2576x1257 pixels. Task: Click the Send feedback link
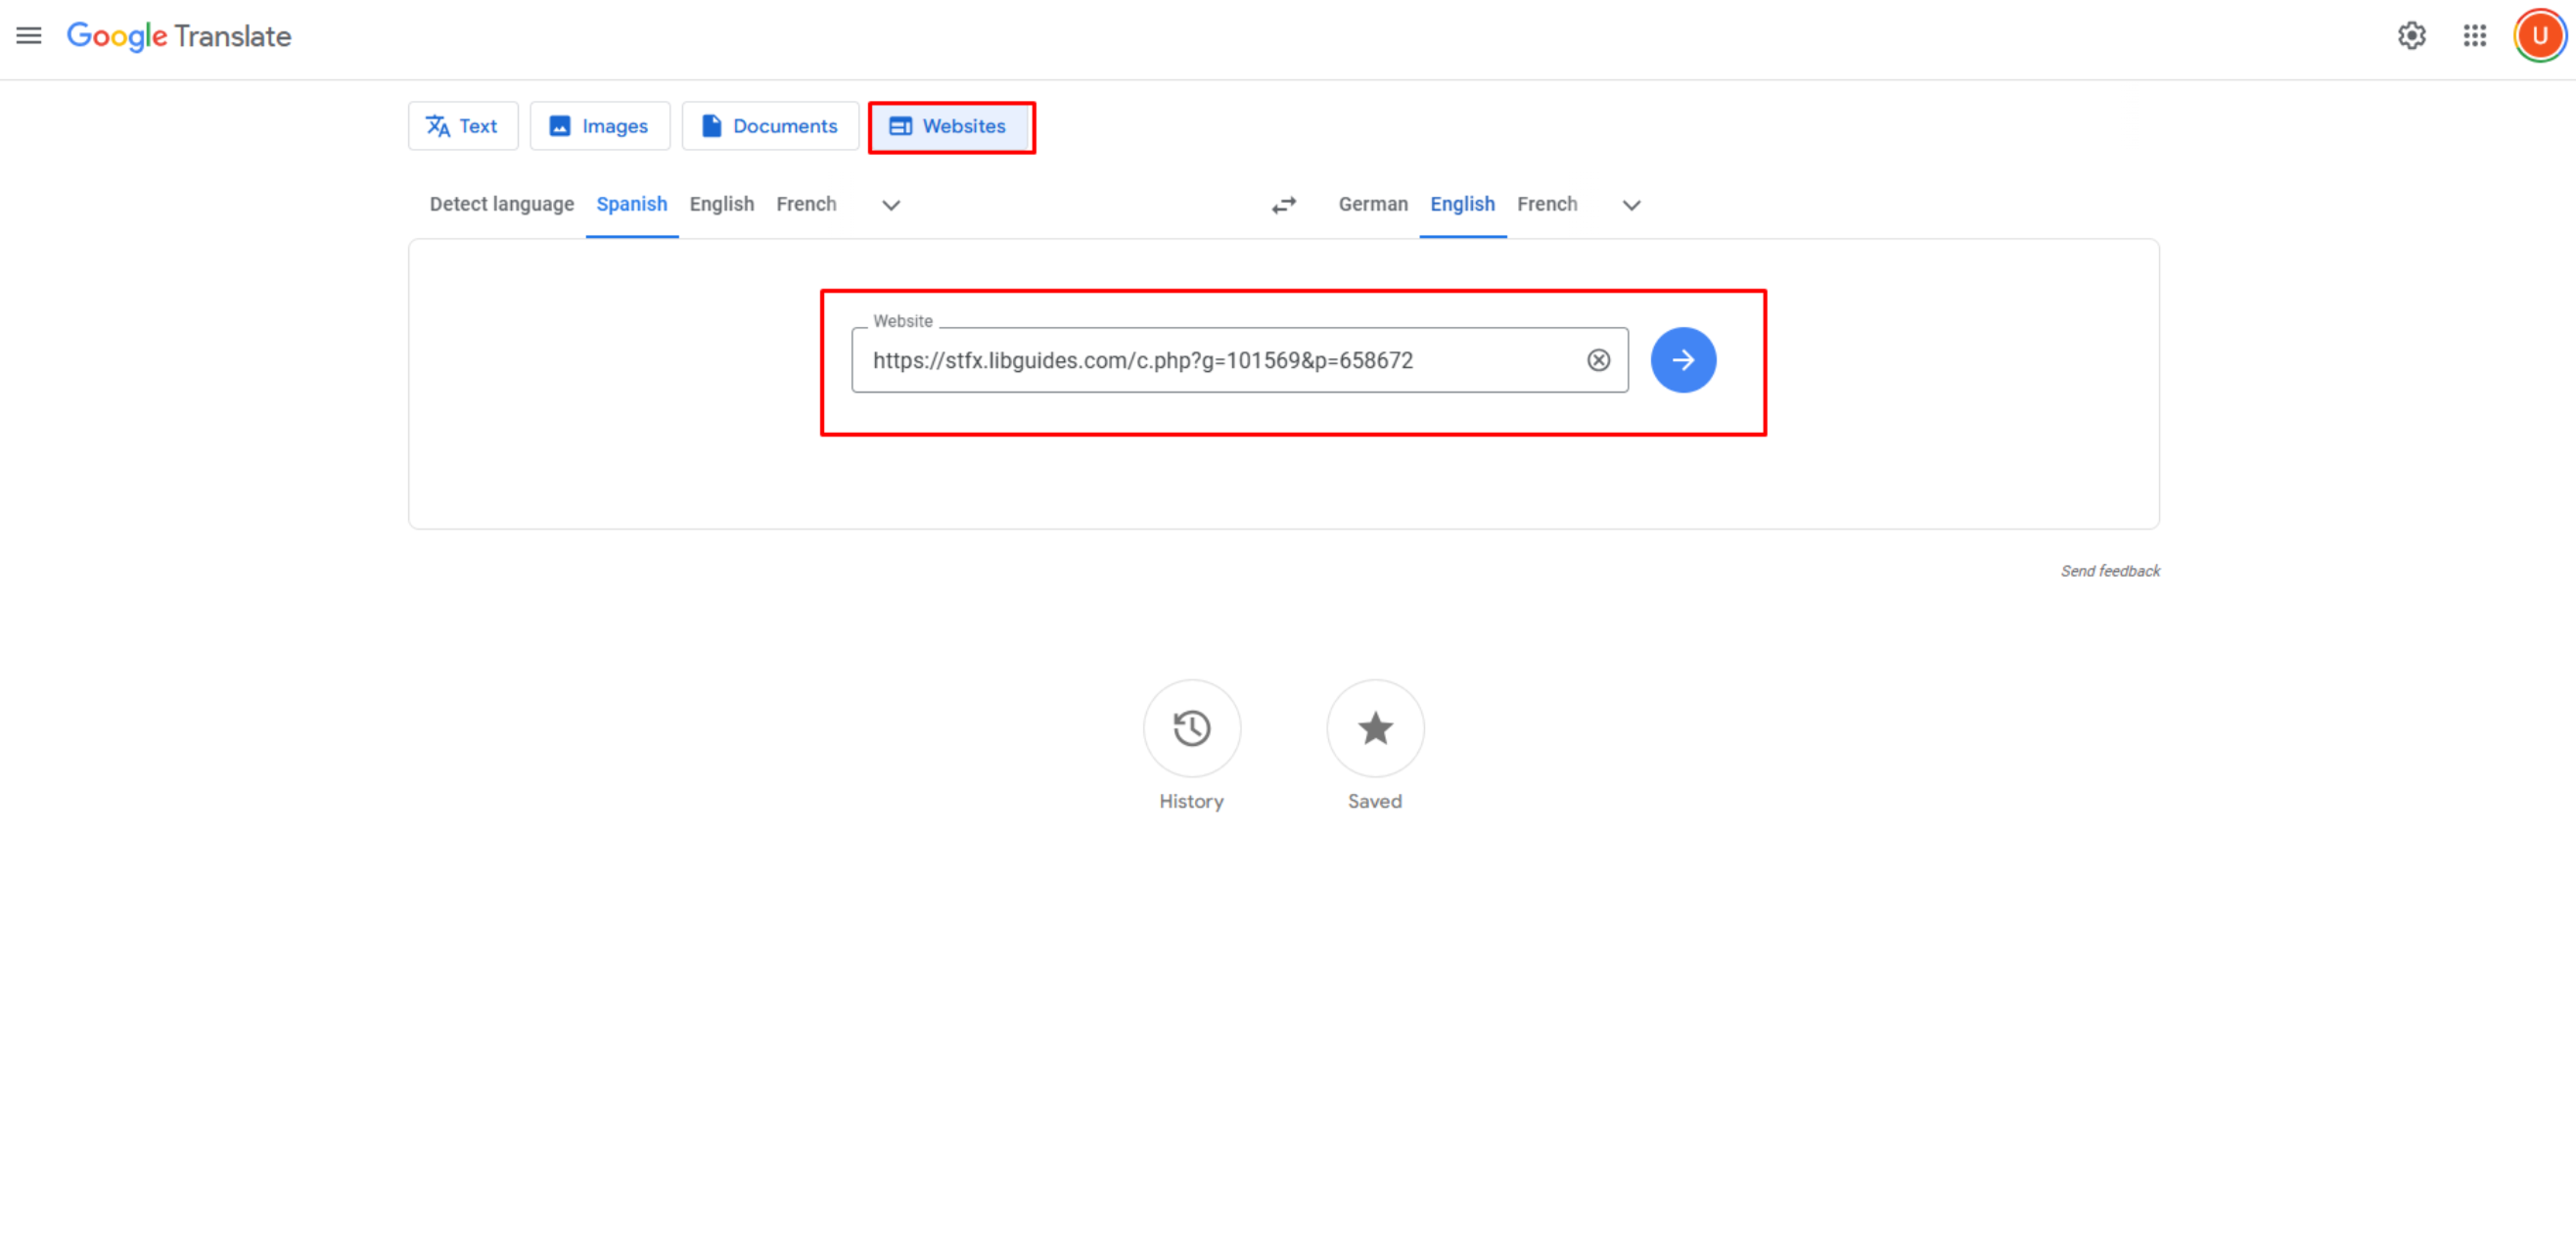pos(2110,571)
